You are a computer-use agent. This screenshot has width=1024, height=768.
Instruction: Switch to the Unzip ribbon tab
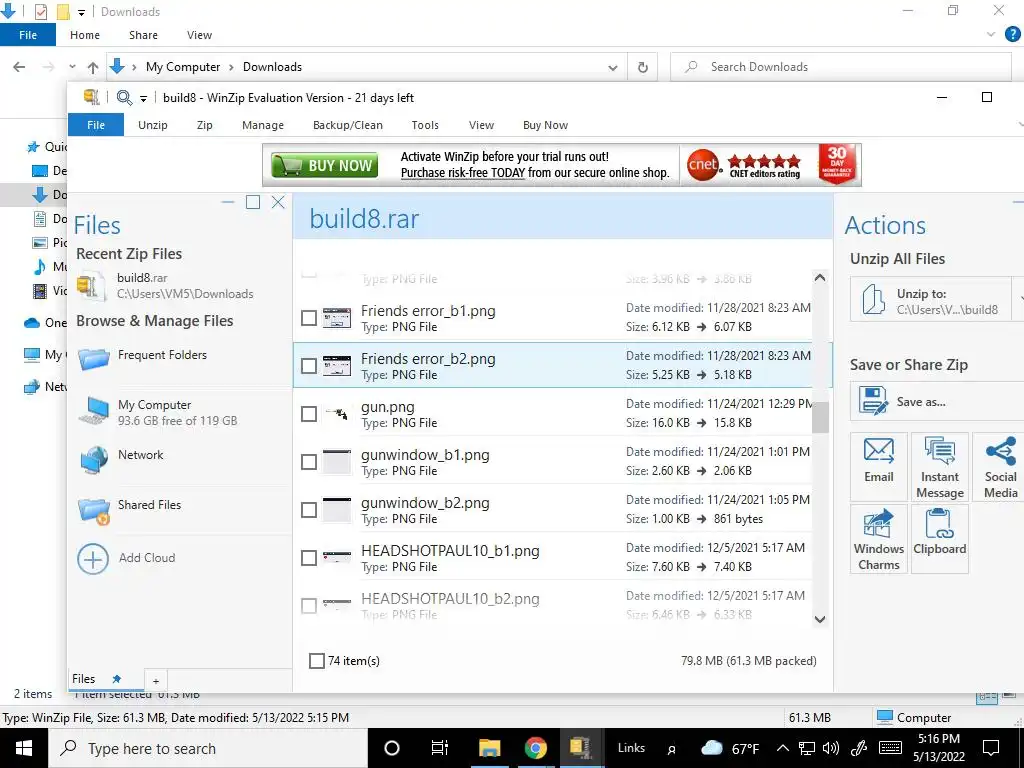[x=153, y=125]
